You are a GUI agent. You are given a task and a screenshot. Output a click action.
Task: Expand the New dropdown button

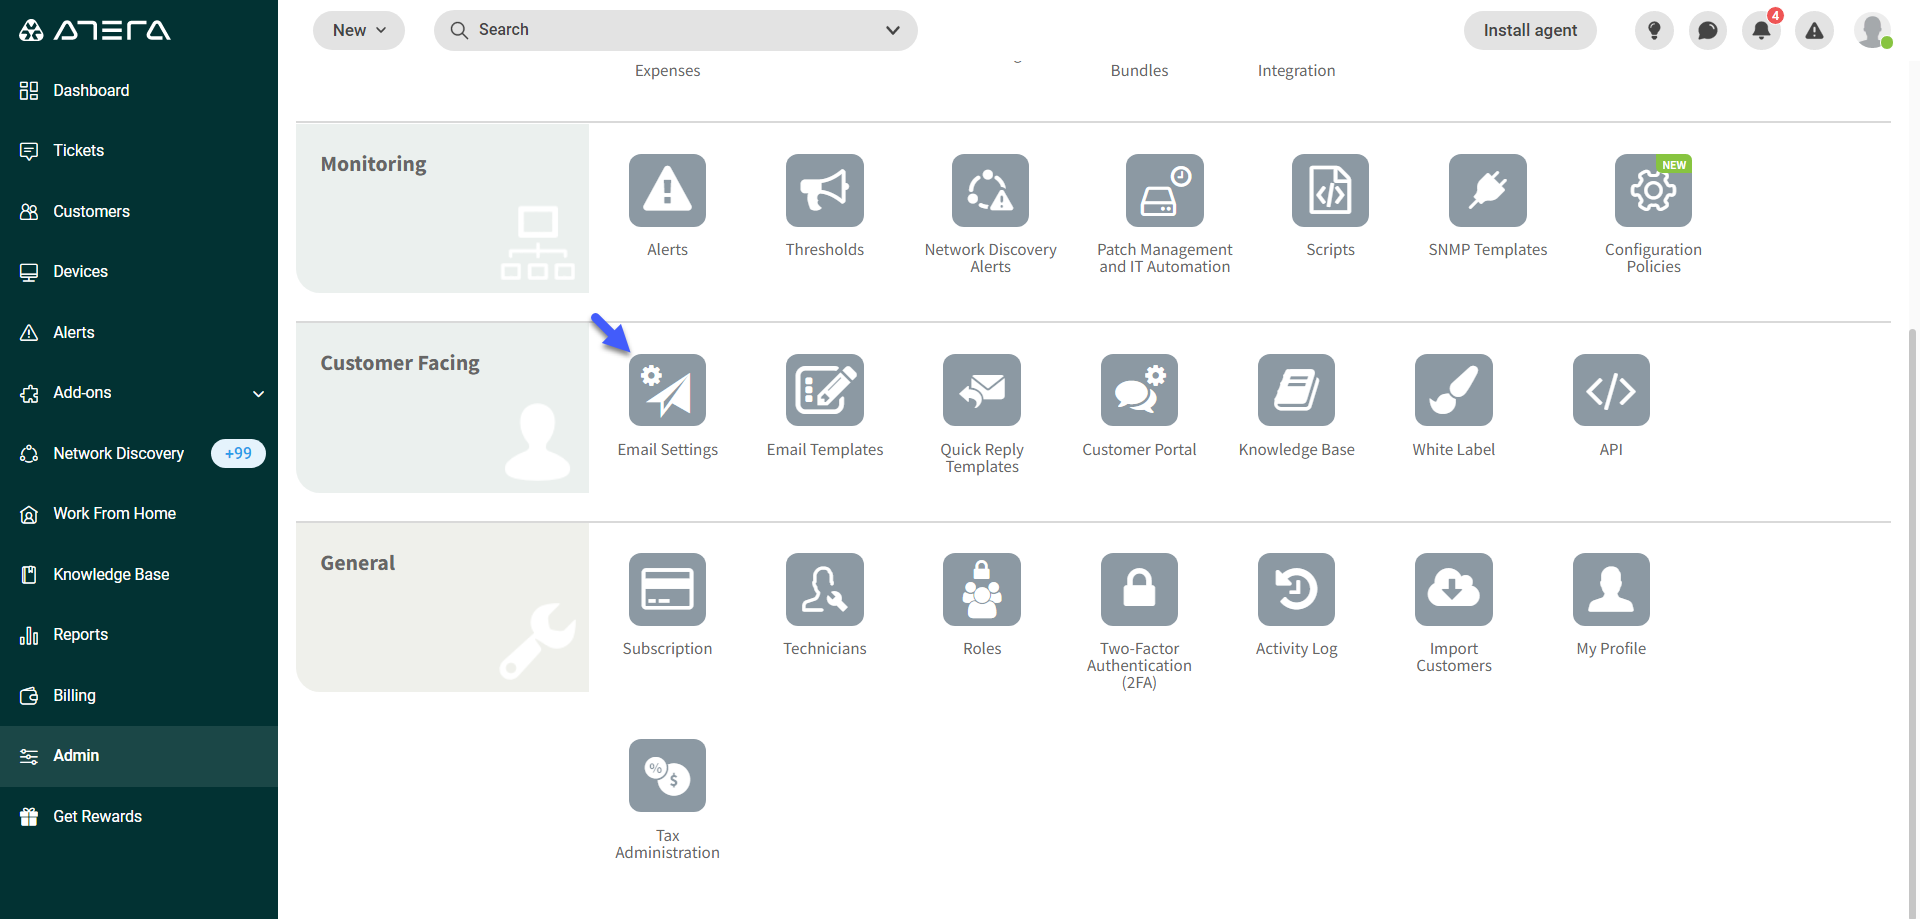coord(359,30)
